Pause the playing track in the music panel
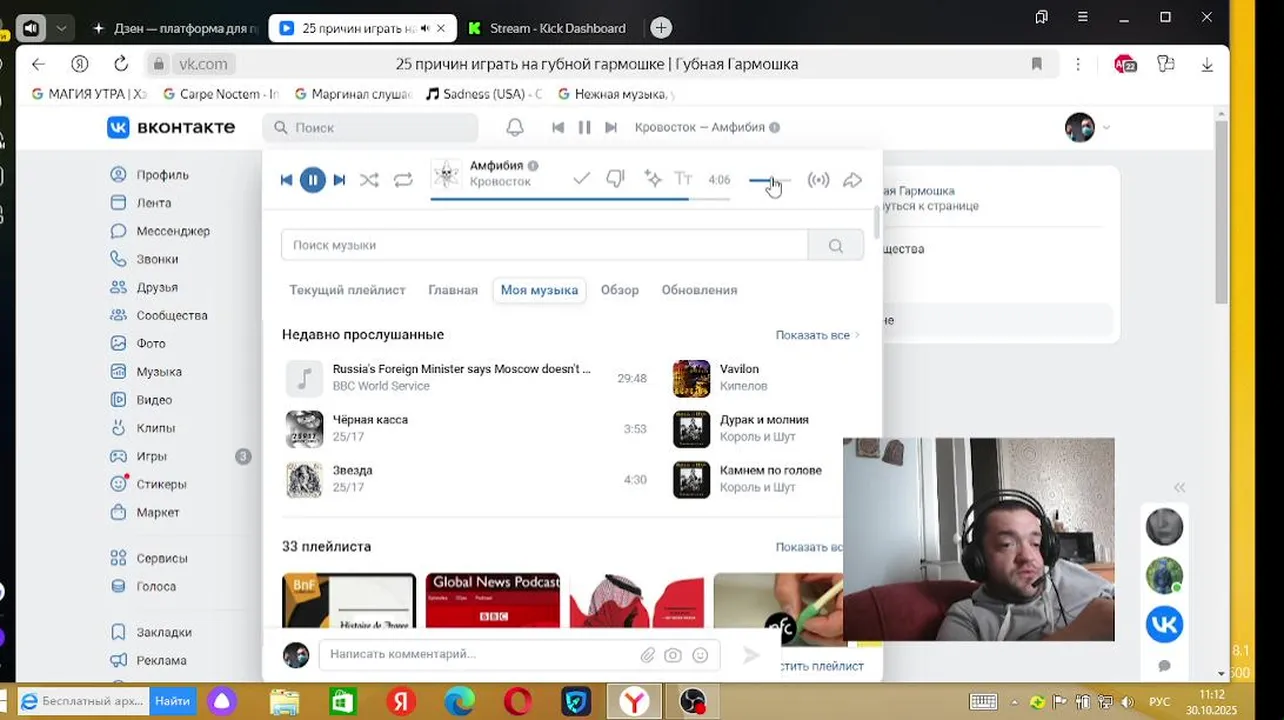1284x720 pixels. (312, 180)
